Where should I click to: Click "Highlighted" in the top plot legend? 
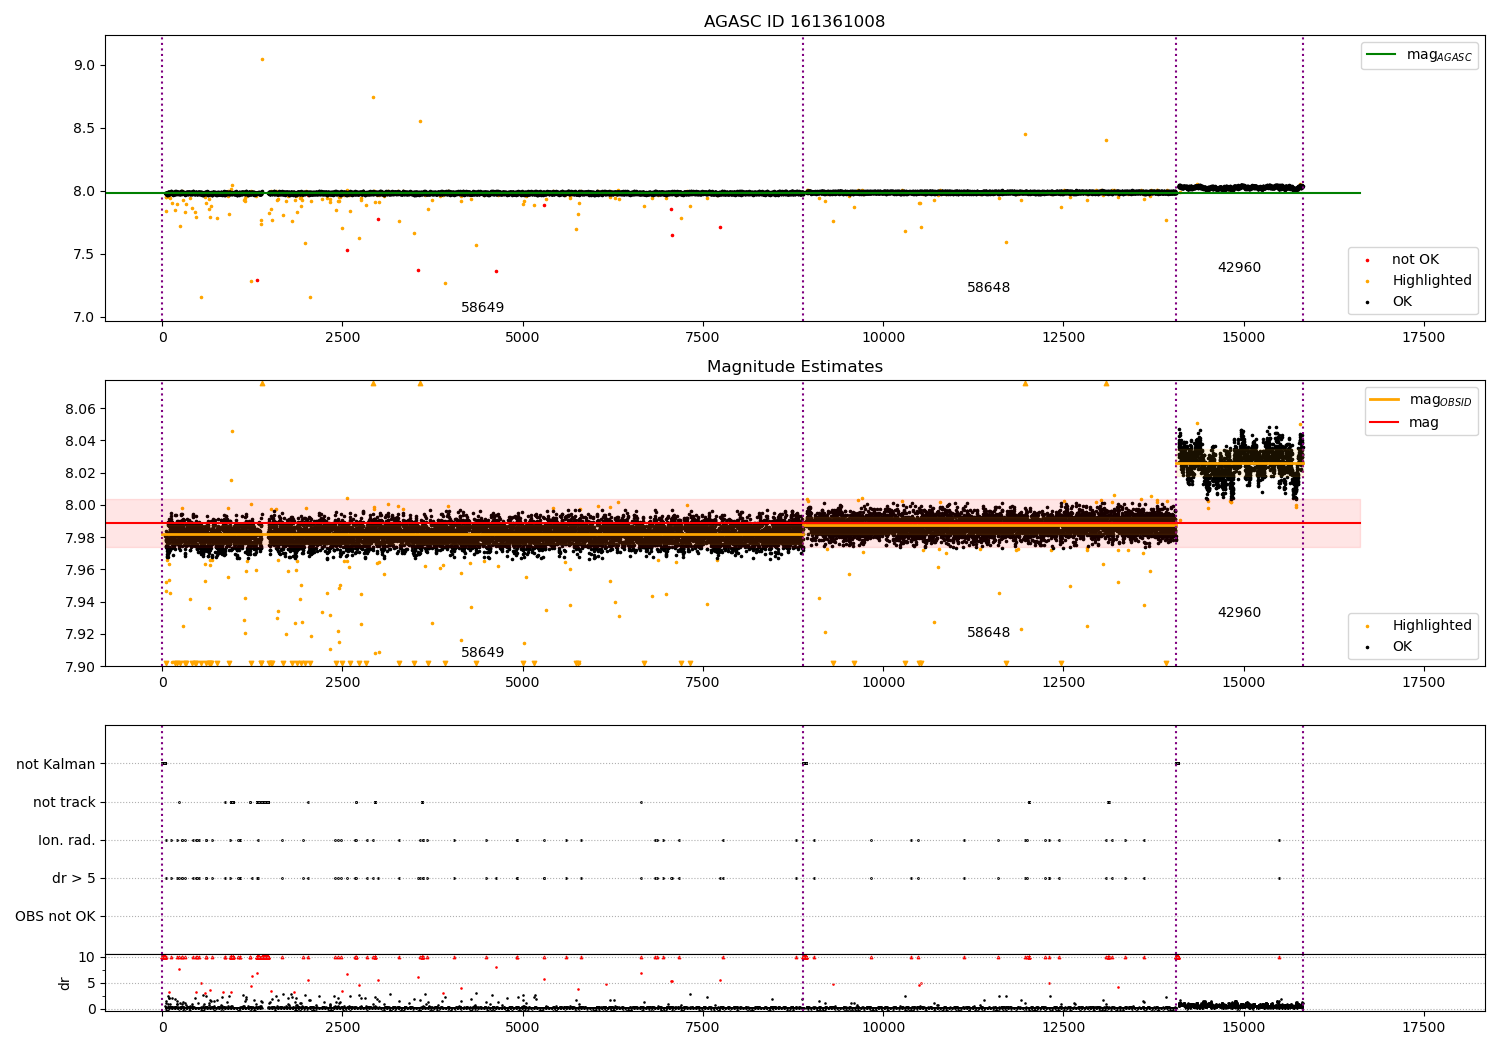click(1432, 281)
